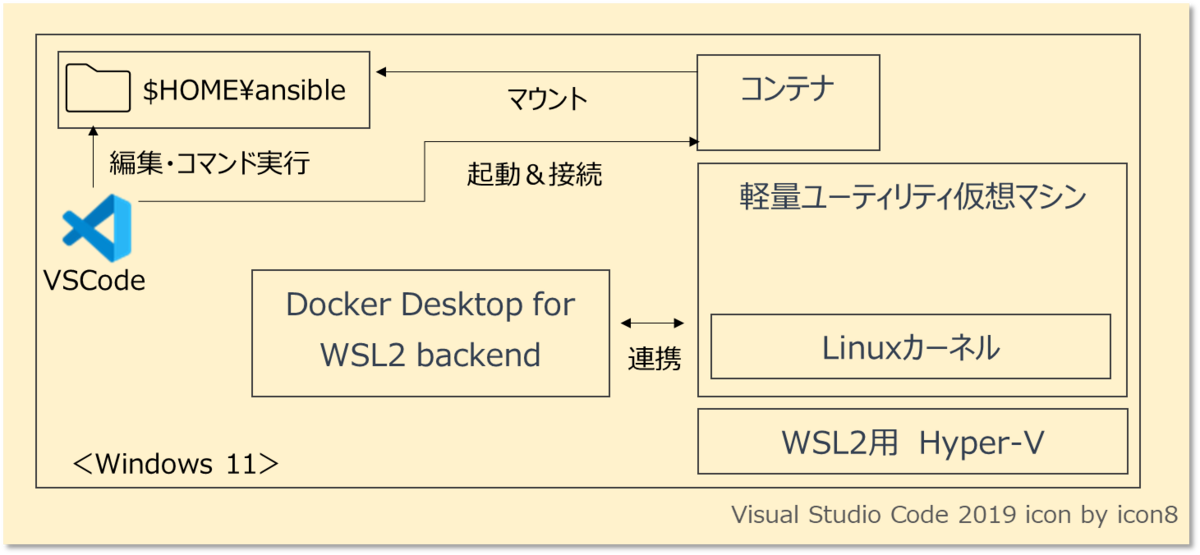This screenshot has height=555, width=1200.
Task: Click the Visual Studio Code 2019 icon credit
Action: click(954, 515)
